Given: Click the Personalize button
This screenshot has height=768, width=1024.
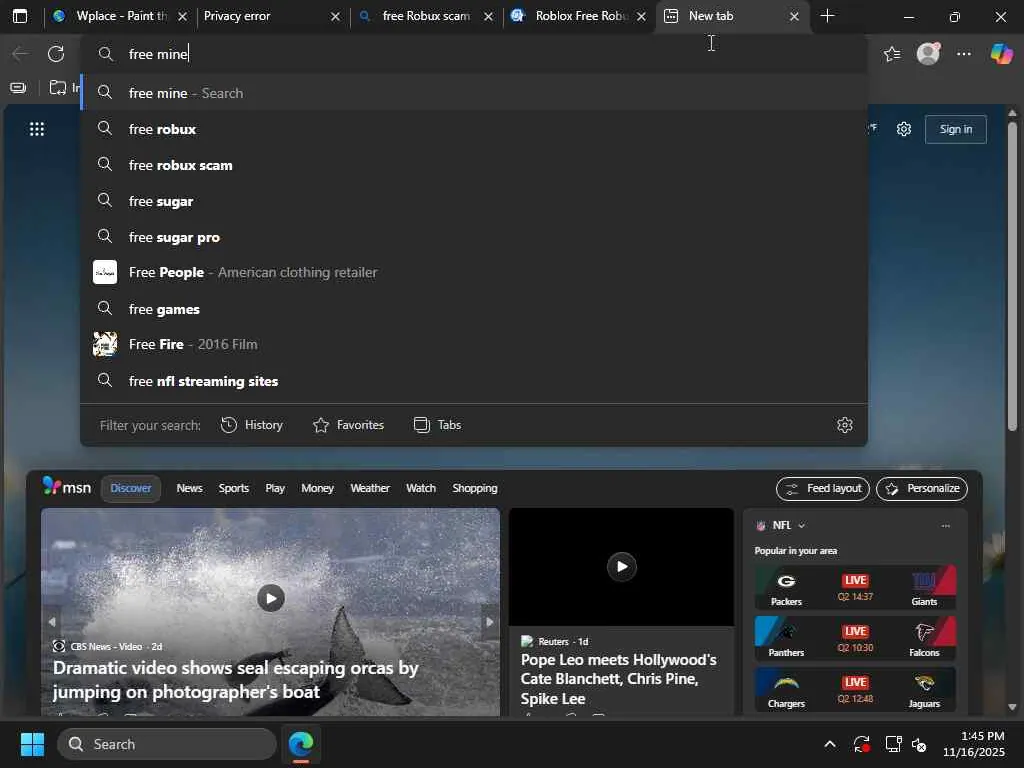Looking at the screenshot, I should click(921, 488).
